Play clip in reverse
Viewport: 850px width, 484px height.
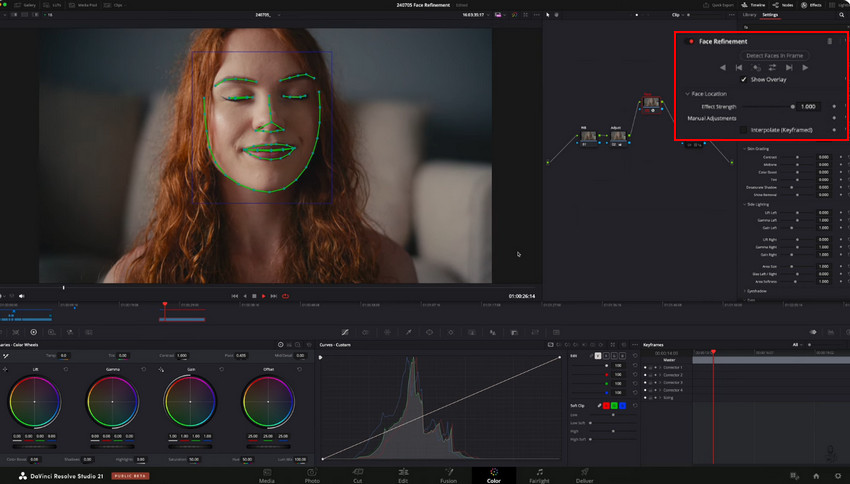click(x=244, y=296)
